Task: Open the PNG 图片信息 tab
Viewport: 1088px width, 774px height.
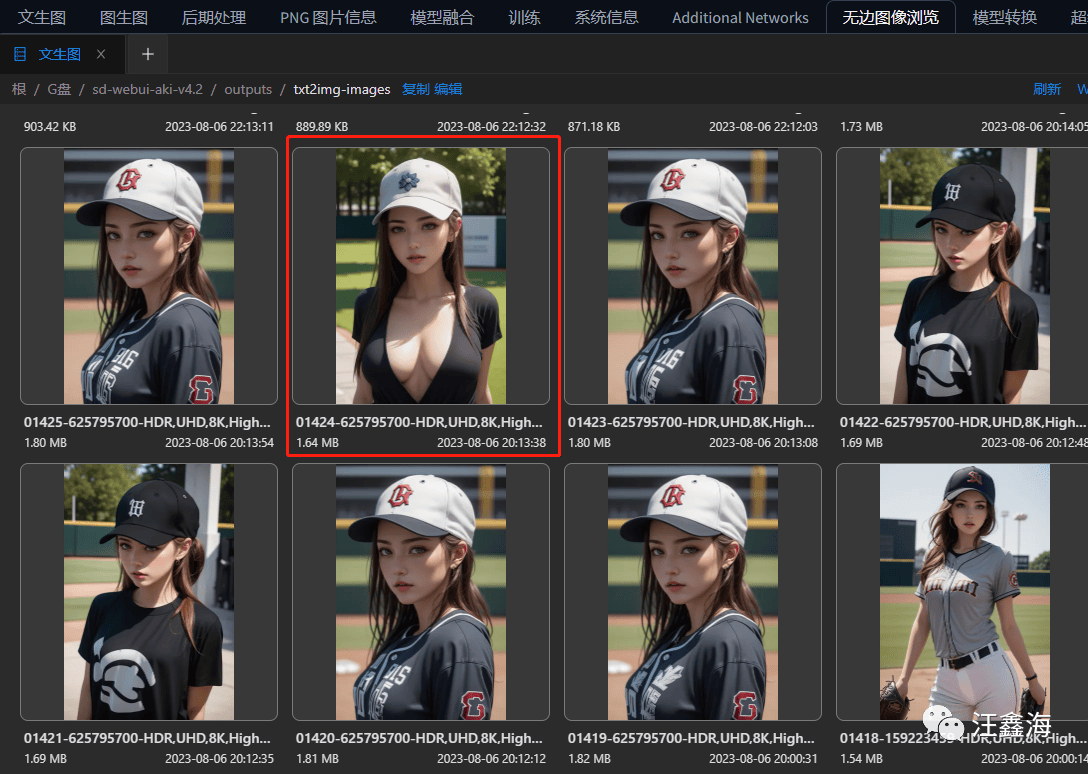Action: 328,17
